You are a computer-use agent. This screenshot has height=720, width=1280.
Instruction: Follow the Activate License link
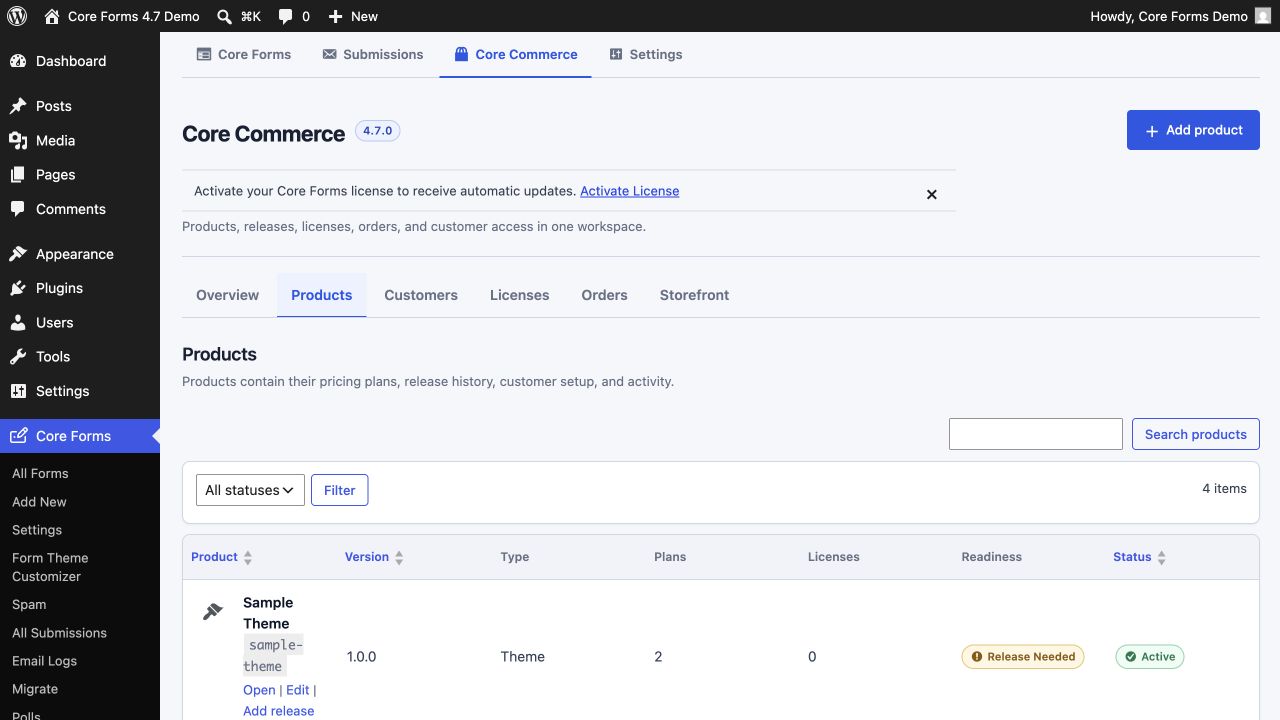pyautogui.click(x=629, y=191)
